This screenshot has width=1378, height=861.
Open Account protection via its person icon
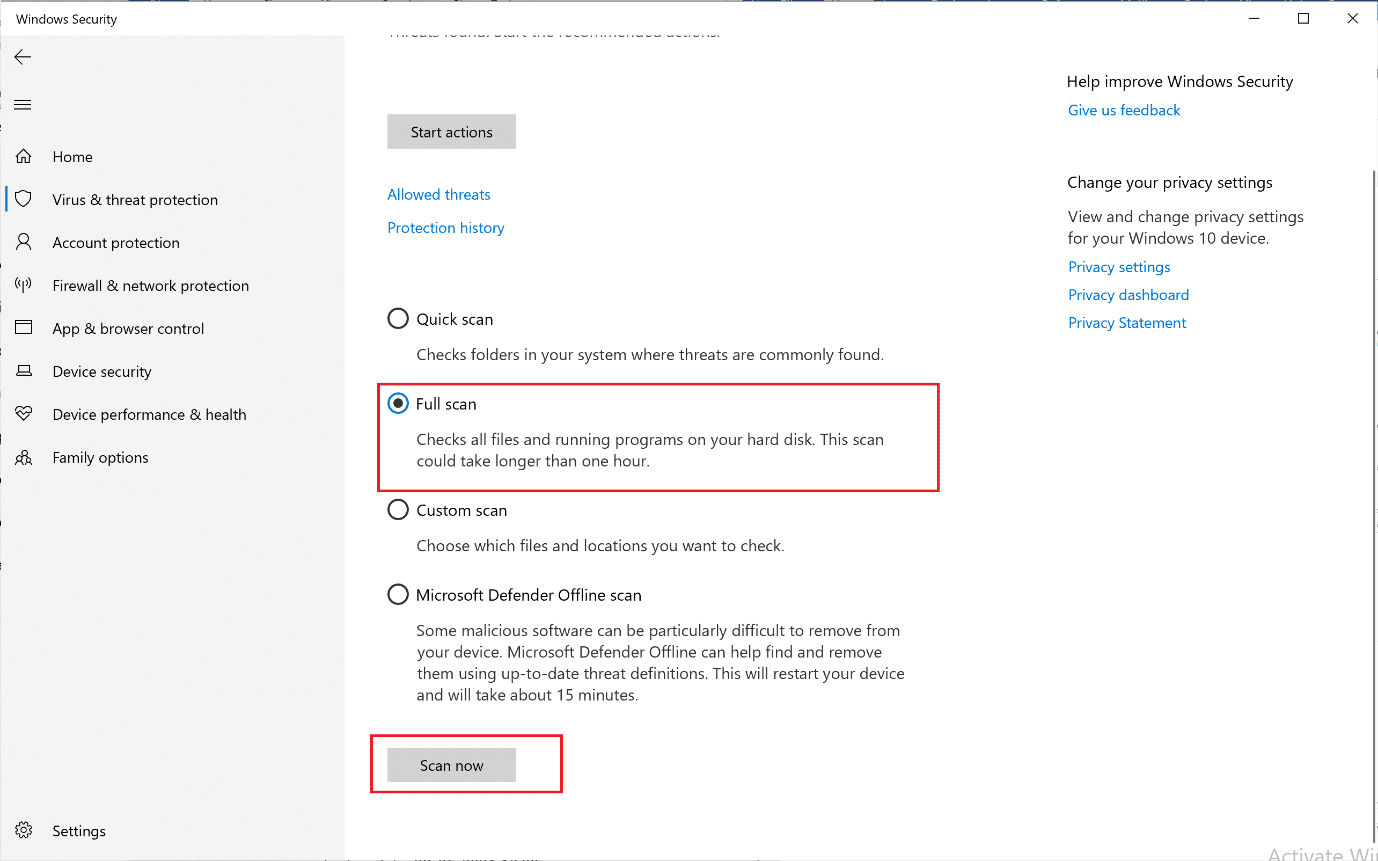click(x=23, y=242)
